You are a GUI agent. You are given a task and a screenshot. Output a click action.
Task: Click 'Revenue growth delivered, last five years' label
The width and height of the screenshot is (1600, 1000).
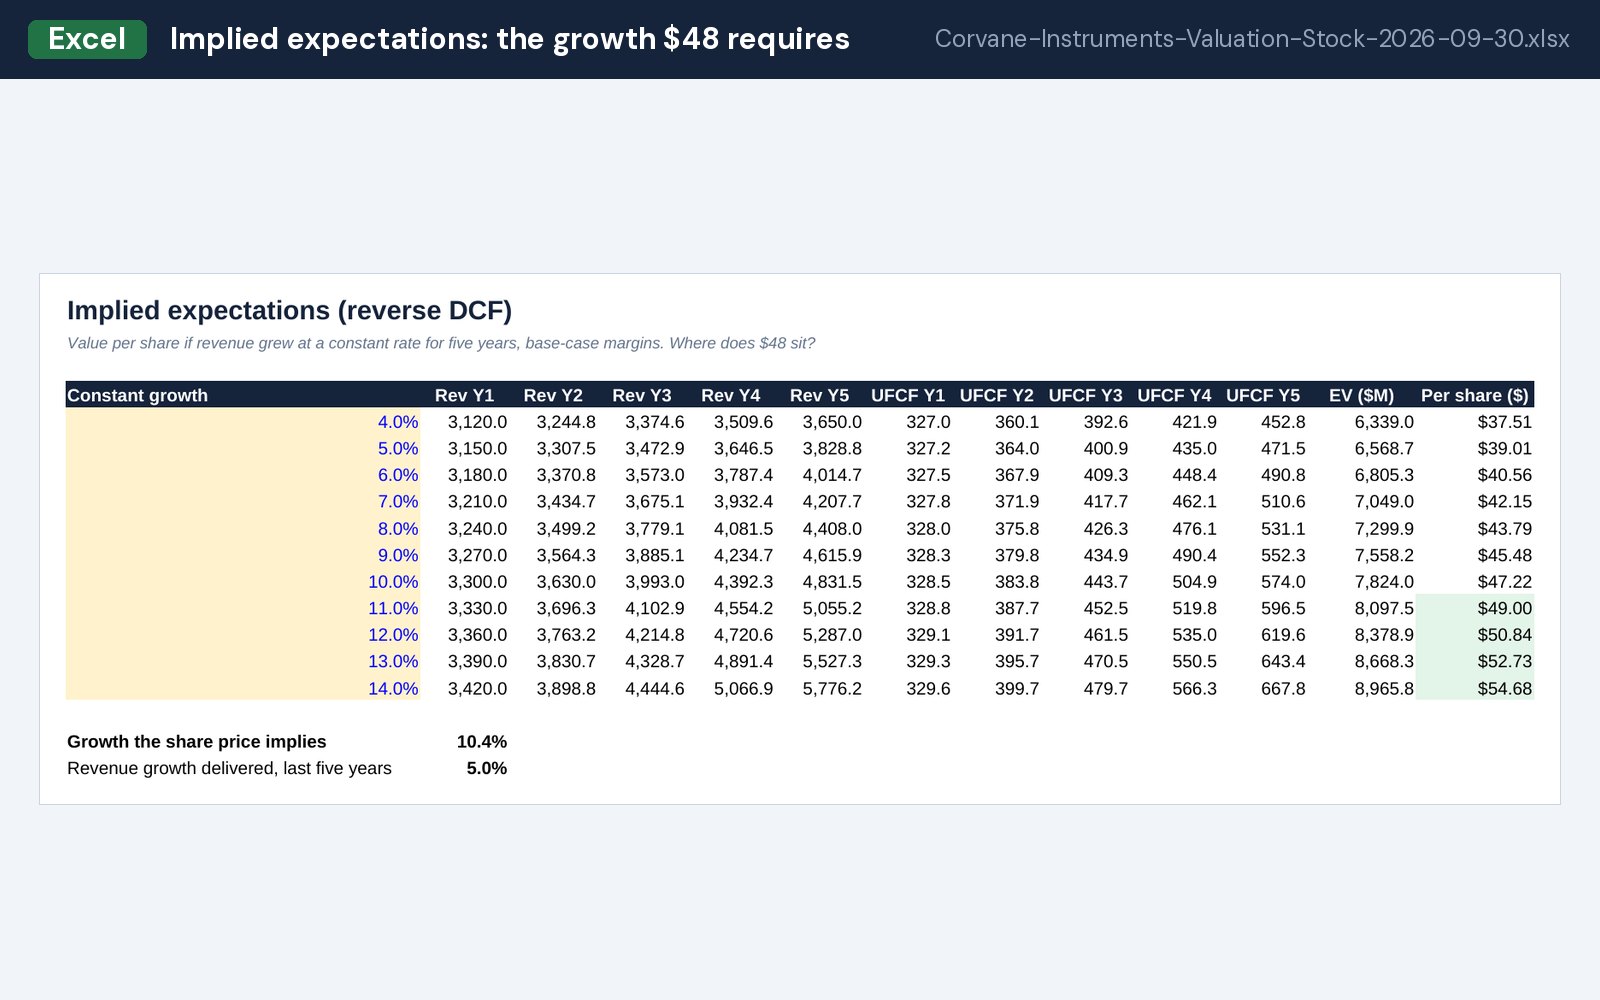229,768
